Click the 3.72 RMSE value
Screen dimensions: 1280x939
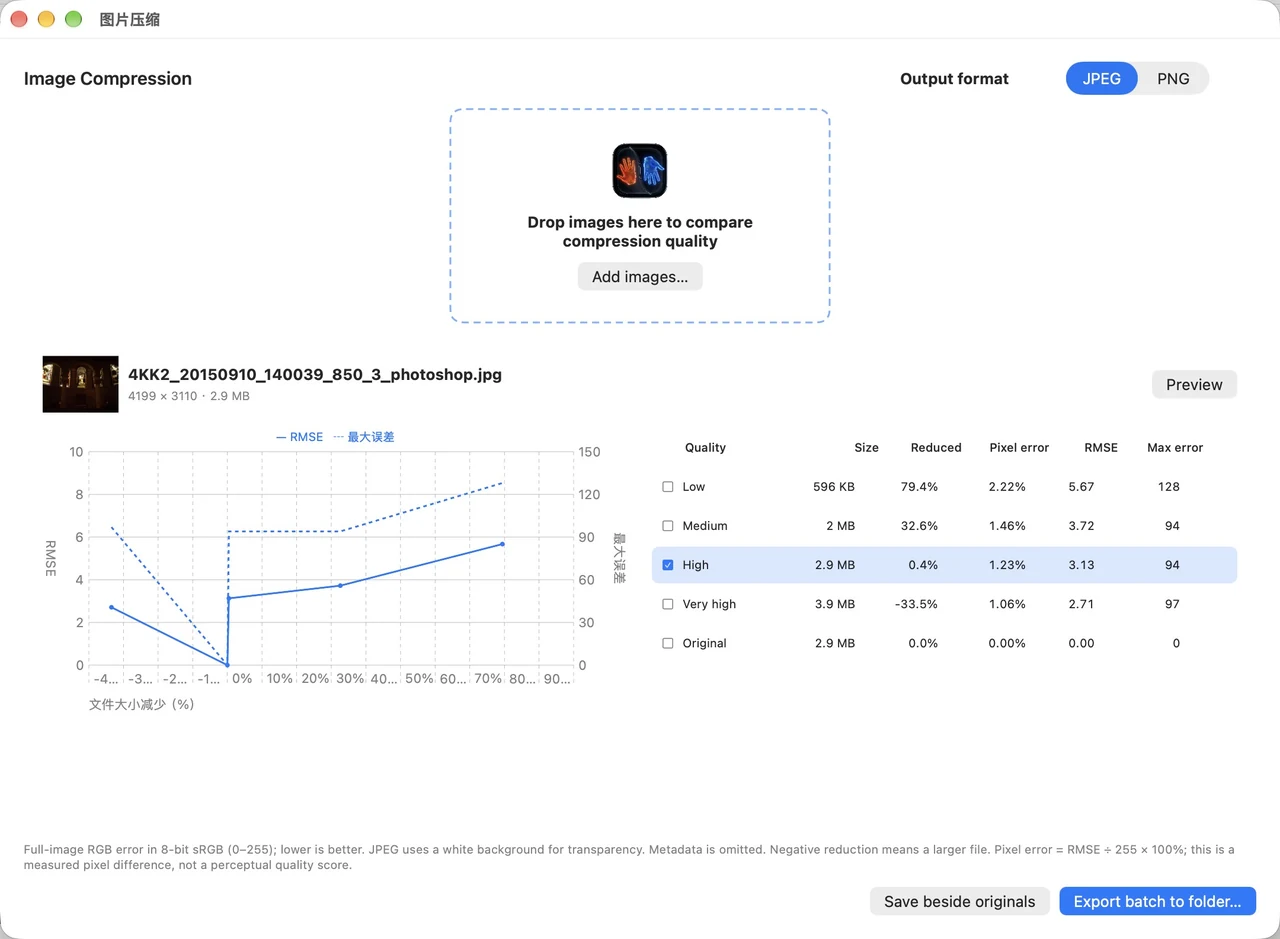(x=1081, y=526)
